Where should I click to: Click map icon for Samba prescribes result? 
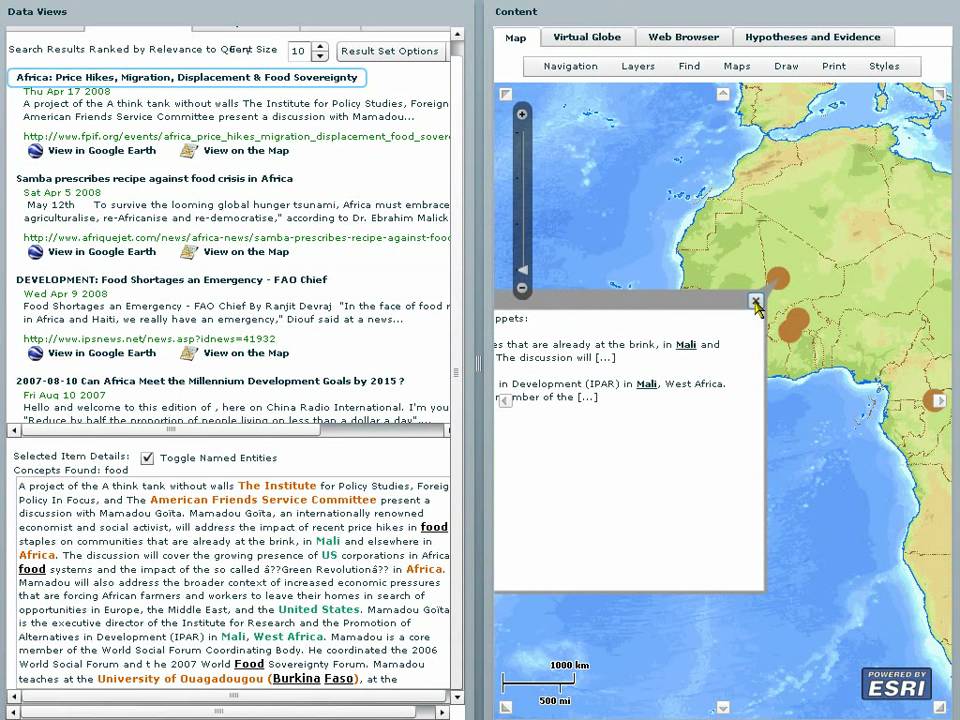tap(189, 252)
